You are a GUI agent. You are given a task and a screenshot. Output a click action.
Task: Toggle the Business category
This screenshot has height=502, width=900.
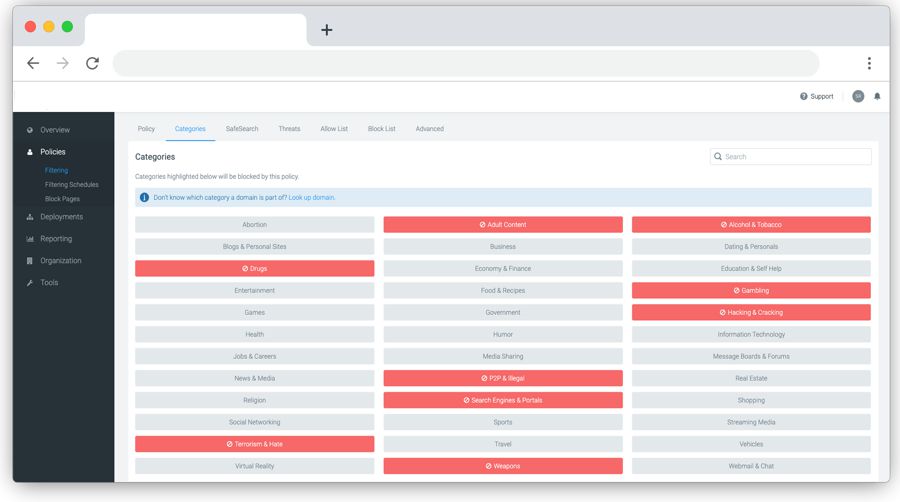[x=503, y=247]
